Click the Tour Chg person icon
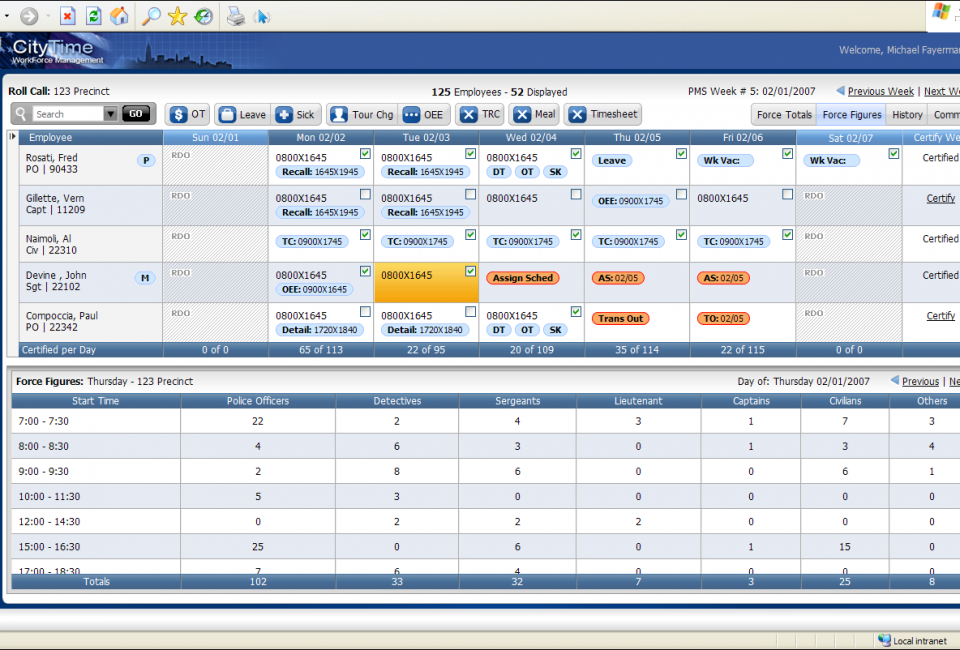Viewport: 960px width, 650px height. tap(339, 114)
